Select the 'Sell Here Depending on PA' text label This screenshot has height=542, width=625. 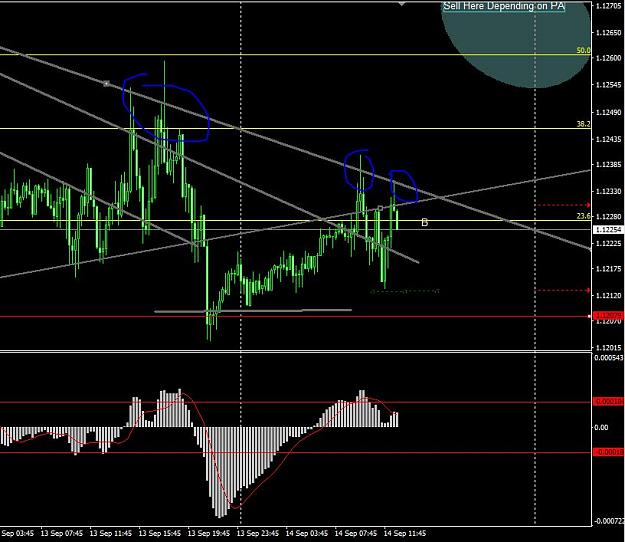pos(504,6)
